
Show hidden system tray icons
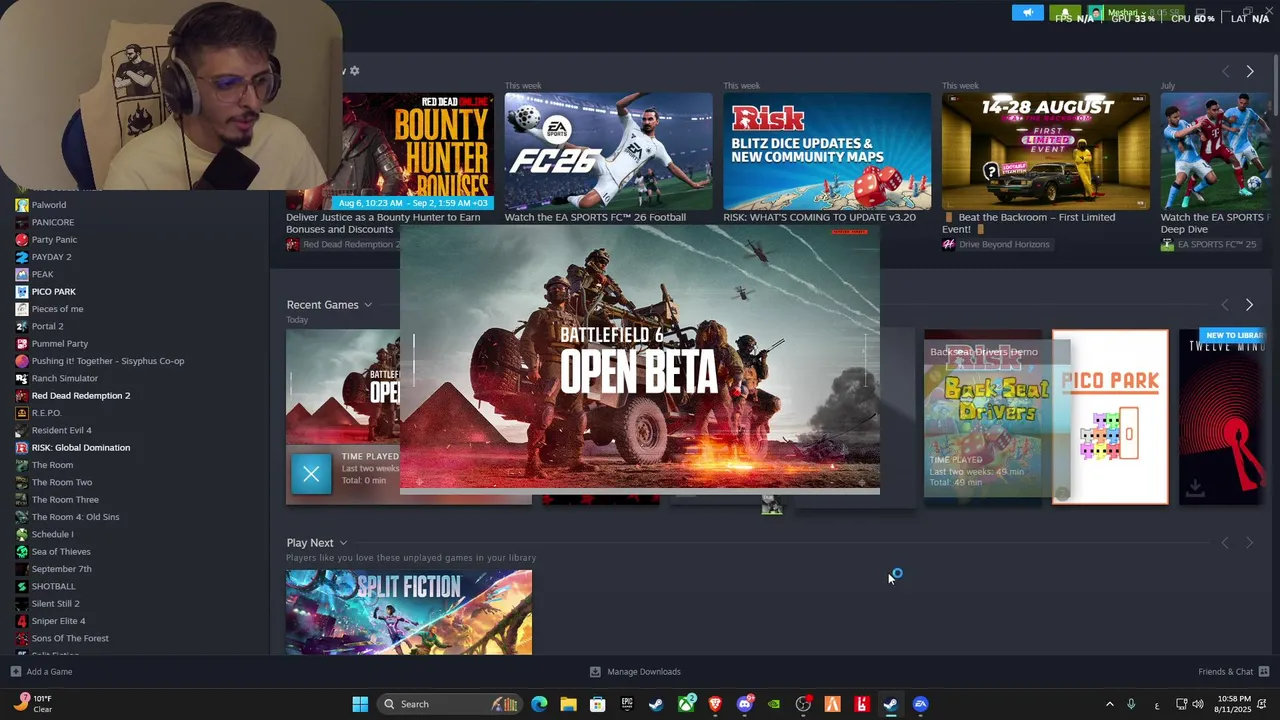[1109, 704]
